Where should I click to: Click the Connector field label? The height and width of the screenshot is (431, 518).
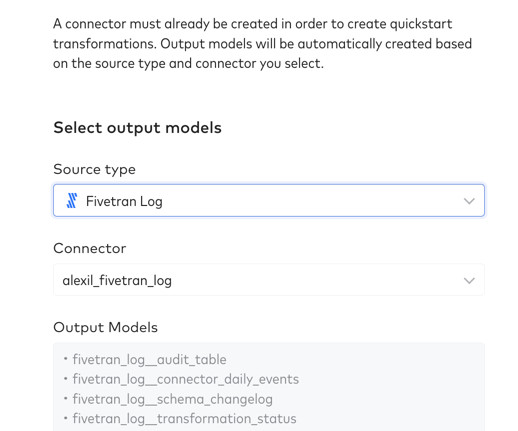pos(90,248)
